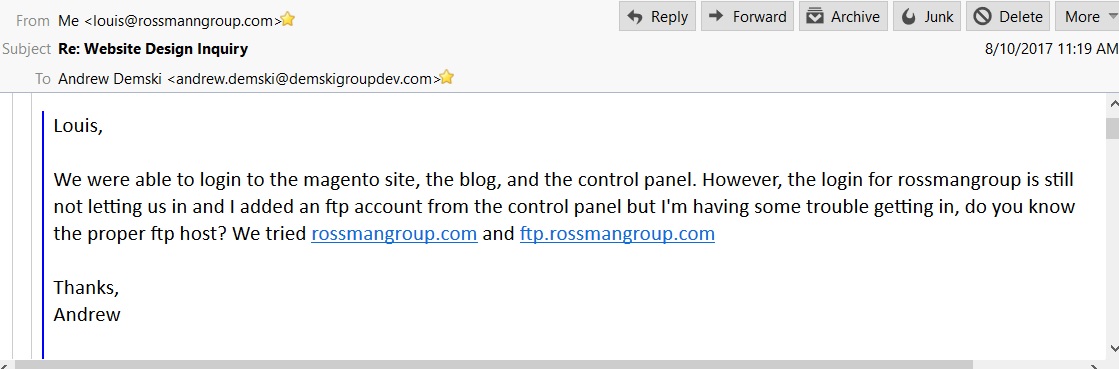The width and height of the screenshot is (1119, 369).
Task: Toggle the star beside Andrew Demski's address
Action: [x=447, y=77]
